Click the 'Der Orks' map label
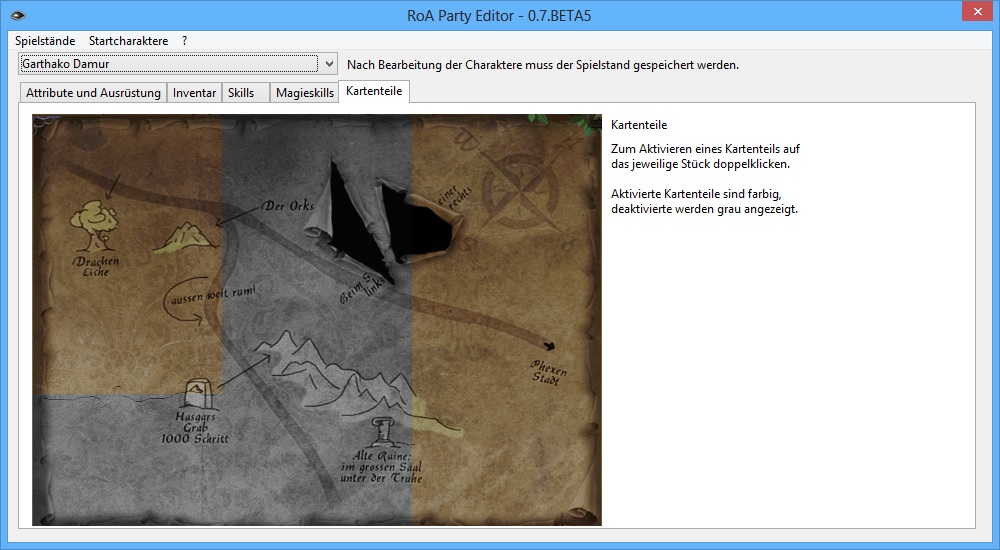This screenshot has width=1000, height=550. (289, 205)
